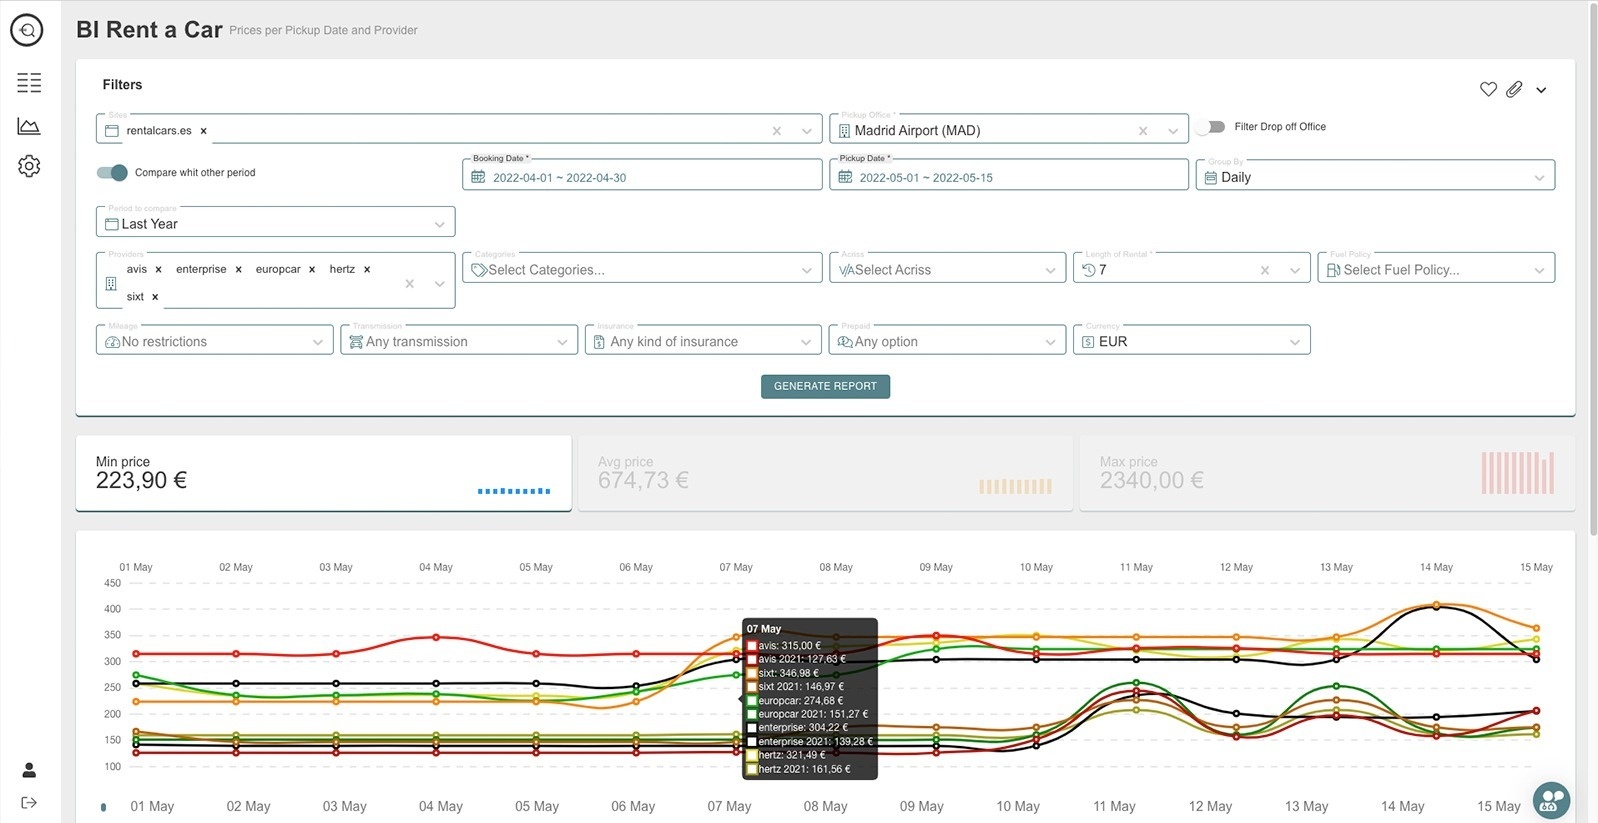Open the settings gear icon in sidebar
Viewport: 1598px width, 823px height.
pyautogui.click(x=29, y=166)
